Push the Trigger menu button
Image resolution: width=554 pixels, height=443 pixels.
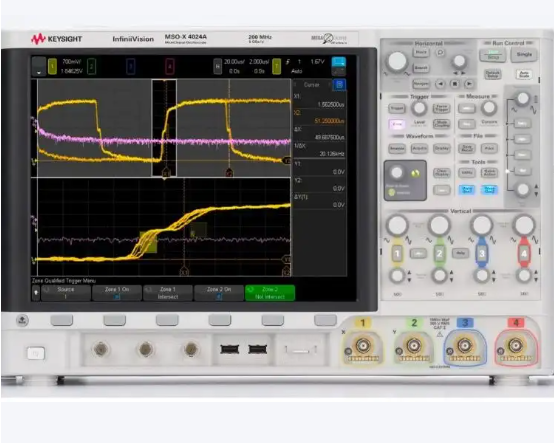point(396,108)
